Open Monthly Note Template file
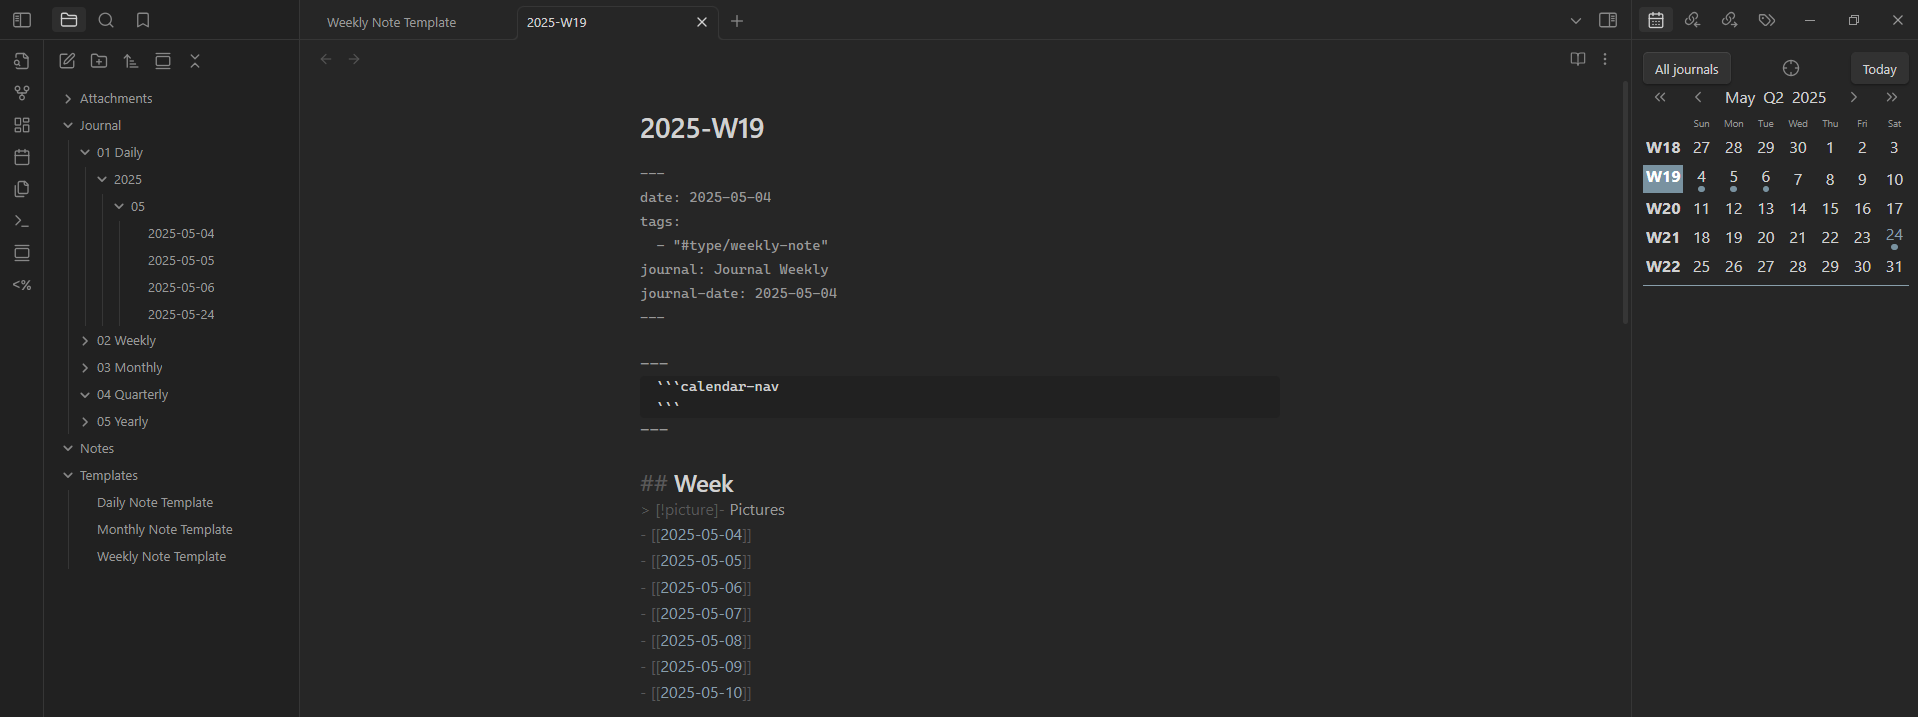The image size is (1918, 717). pos(165,530)
